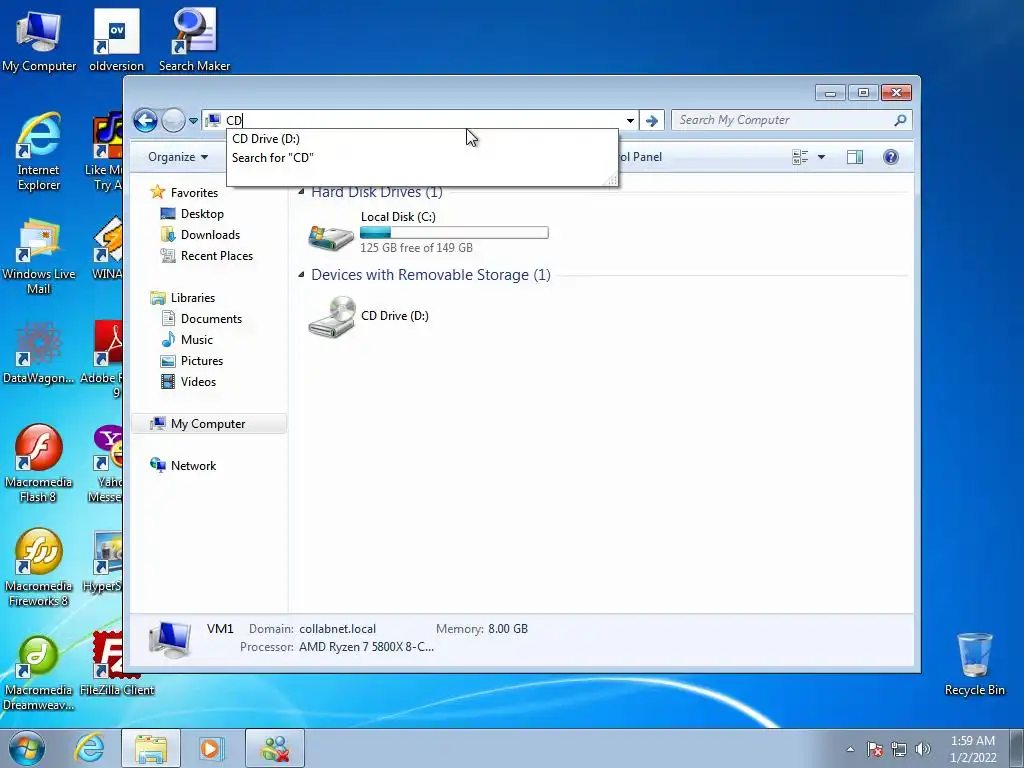Click the "AMD Ryzen 7 5800X" processor value
This screenshot has width=1024, height=768.
coord(366,647)
